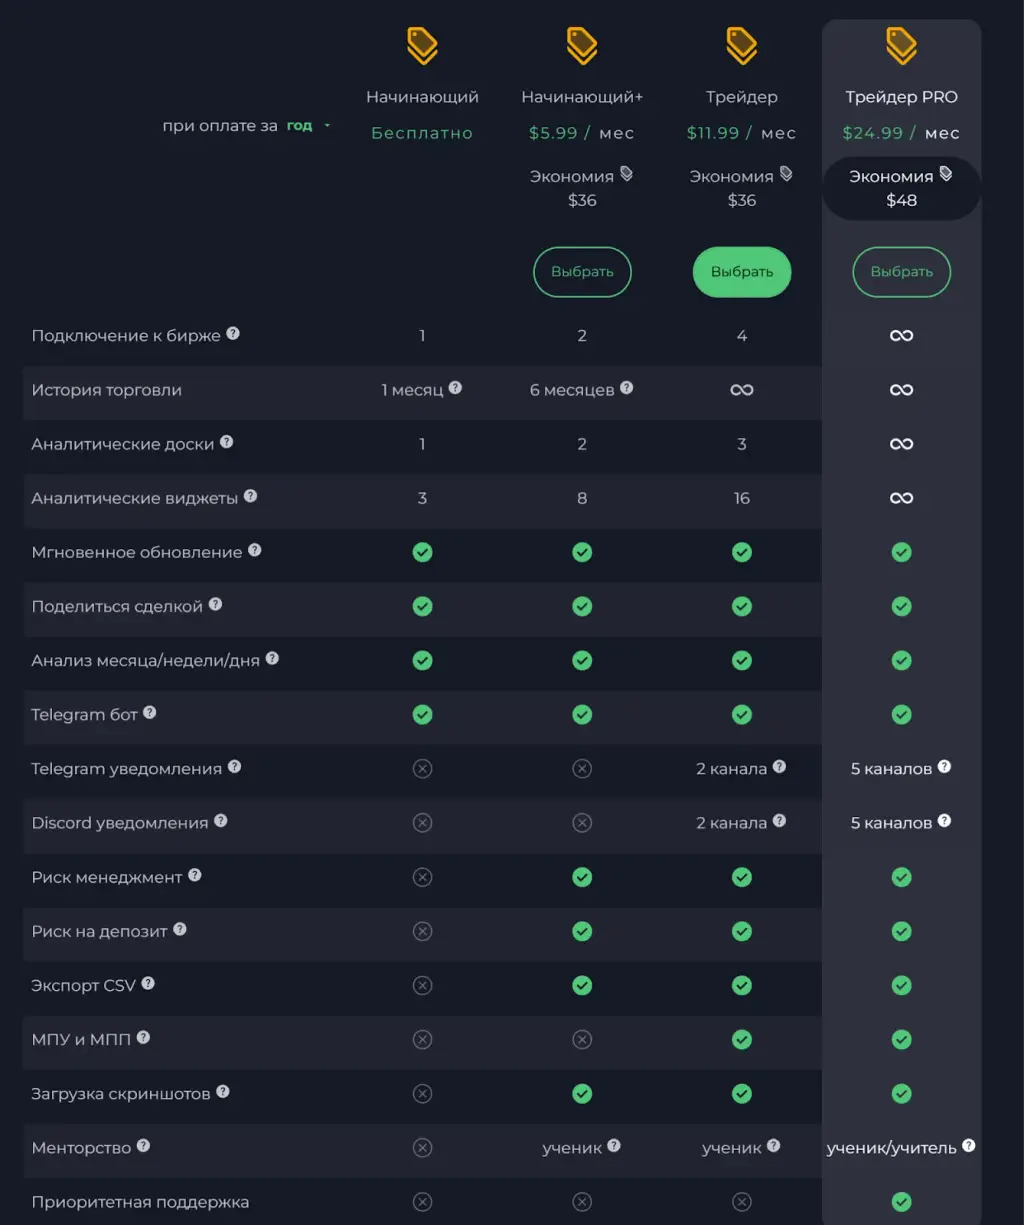Click the $48 savings amount

[x=902, y=200]
